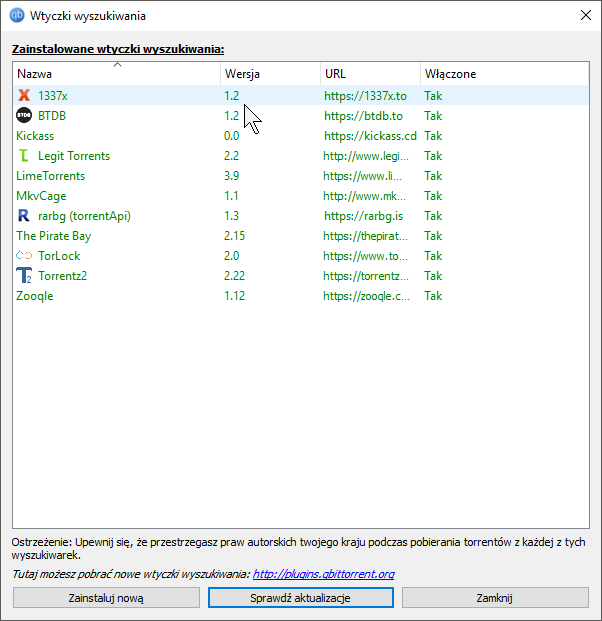Close the Wtyczki wyszukiwania dialog window
The height and width of the screenshot is (621, 602).
pos(585,15)
